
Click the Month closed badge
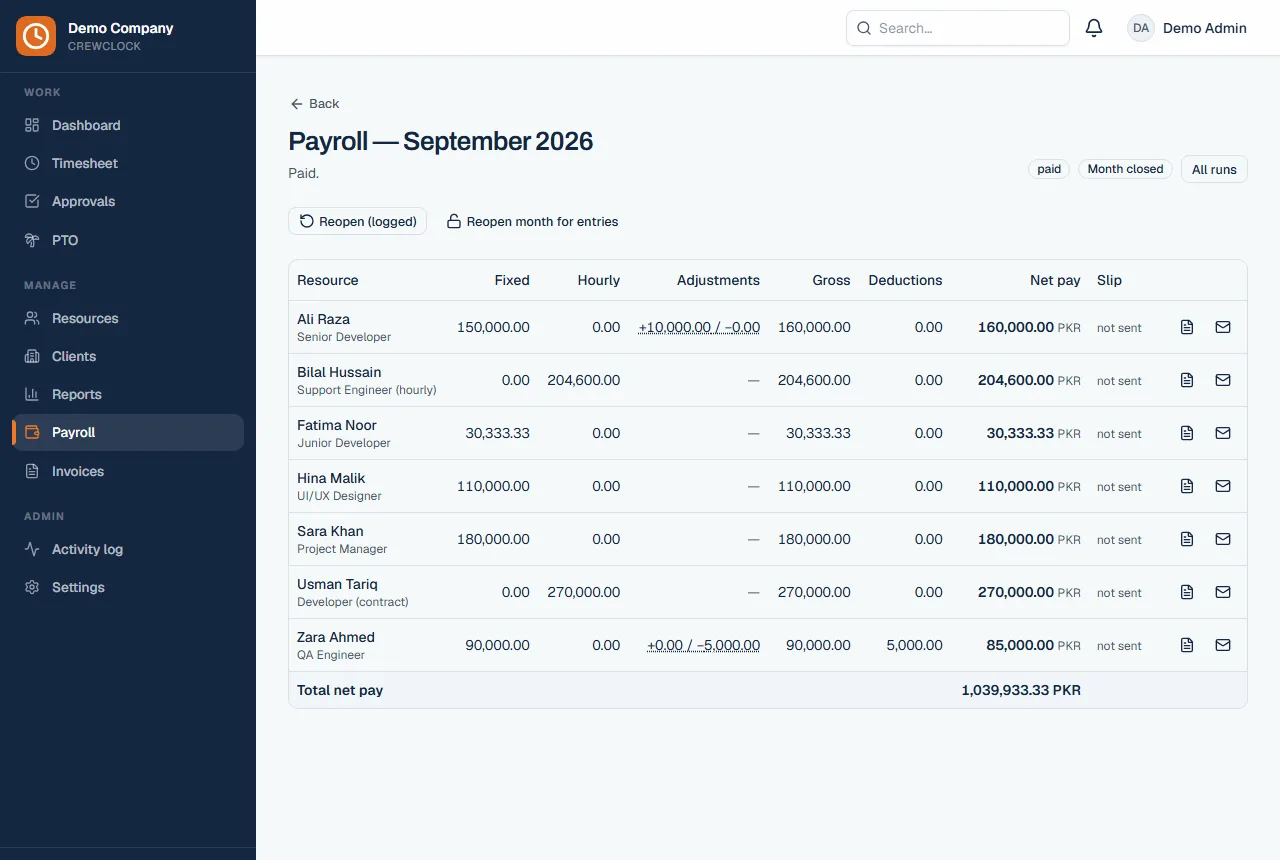[1125, 169]
